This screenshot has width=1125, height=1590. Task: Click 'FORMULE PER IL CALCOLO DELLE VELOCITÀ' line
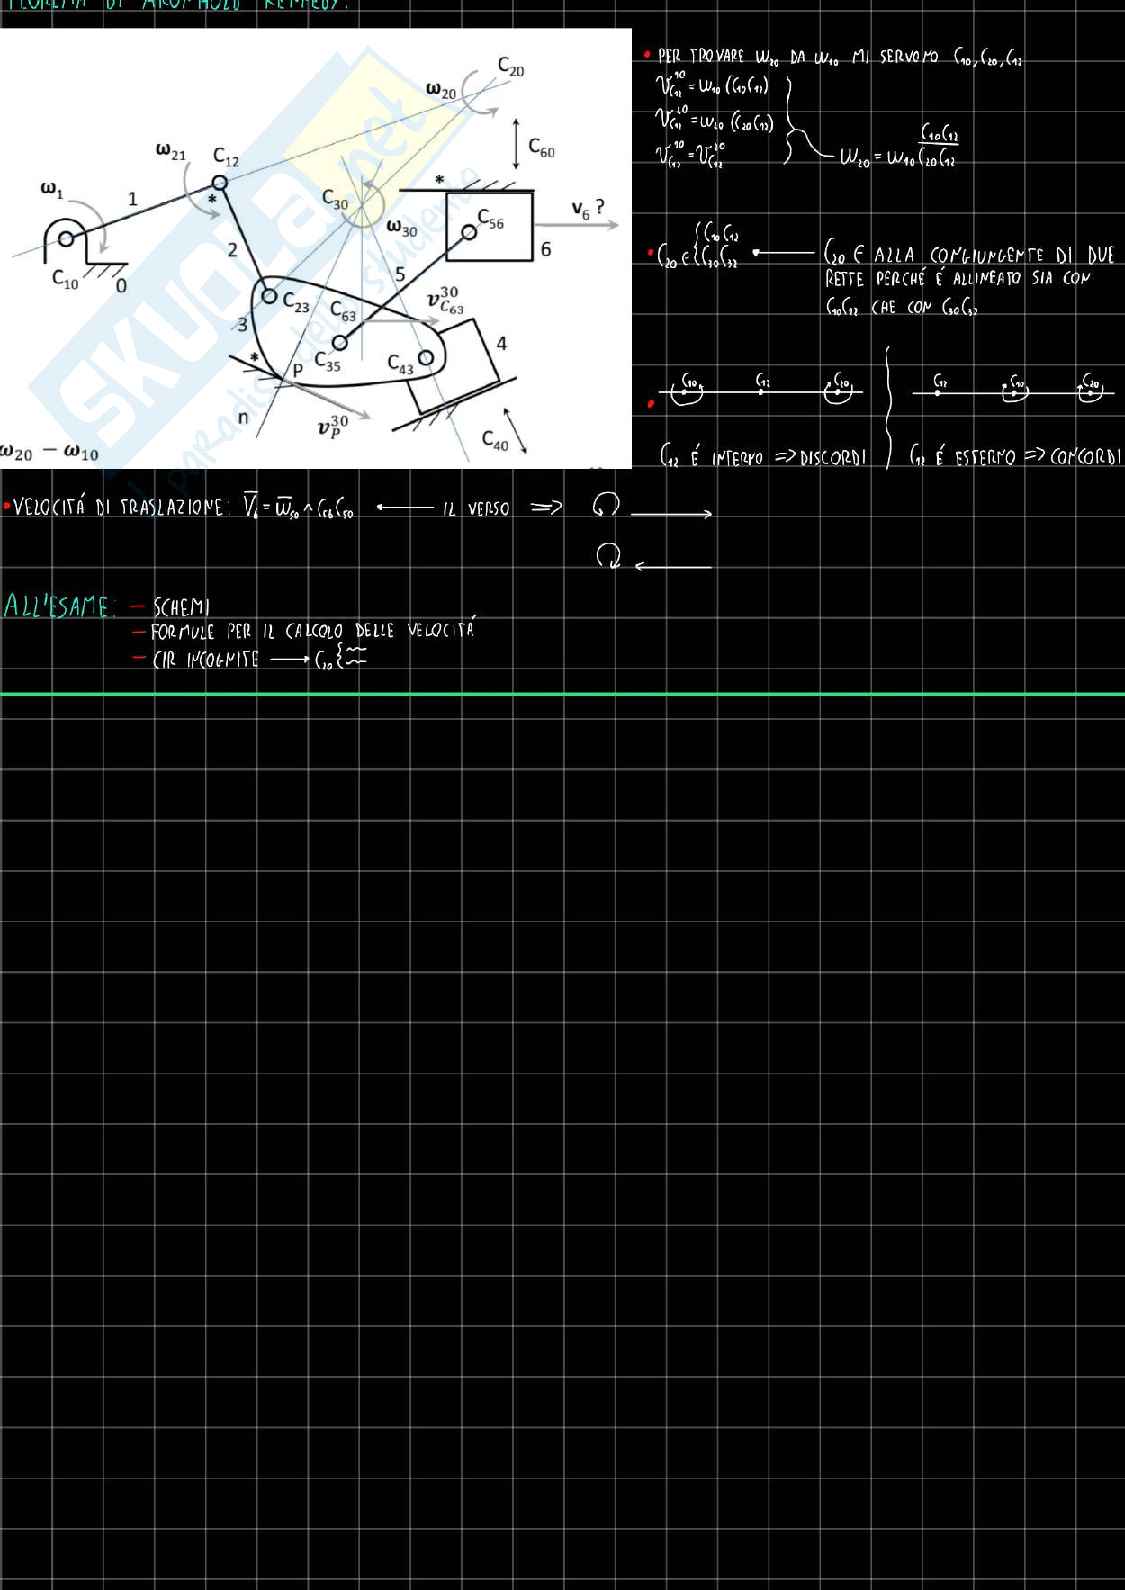312,632
